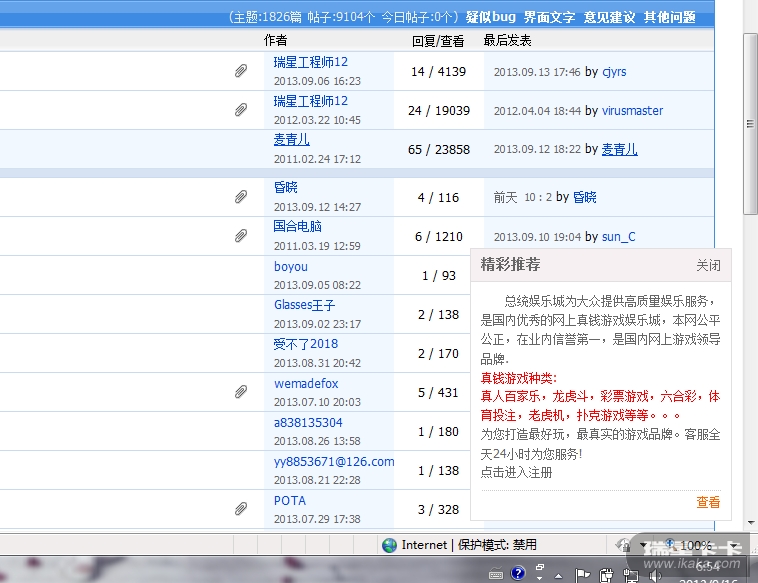Viewport: 758px width, 583px height.
Task: Click the 6 / 1210 reply count
Action: (x=438, y=236)
